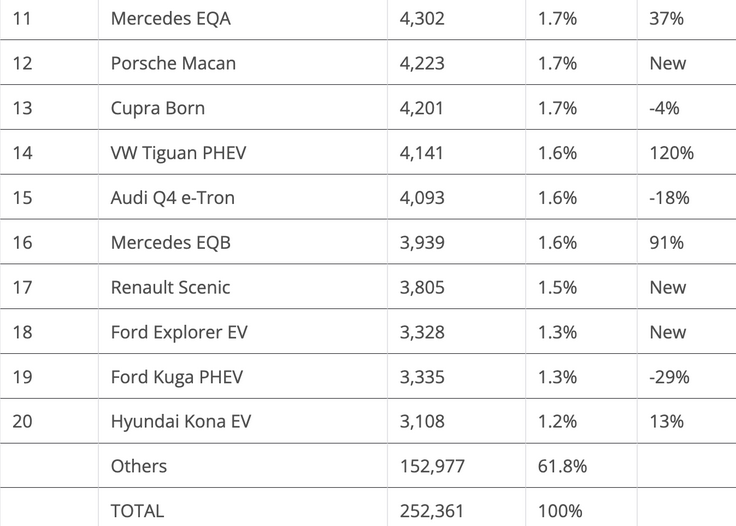Select the 152,977 Others sales value
This screenshot has height=526, width=736.
tap(431, 466)
